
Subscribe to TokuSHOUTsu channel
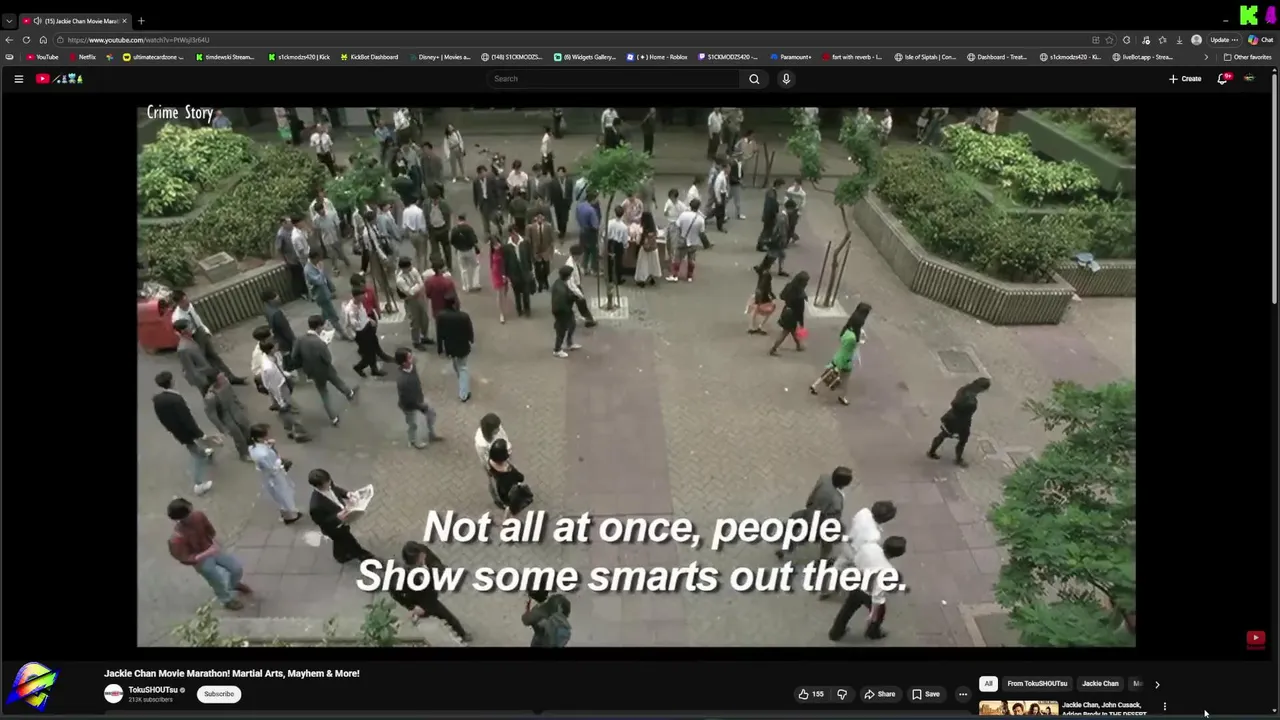(219, 694)
